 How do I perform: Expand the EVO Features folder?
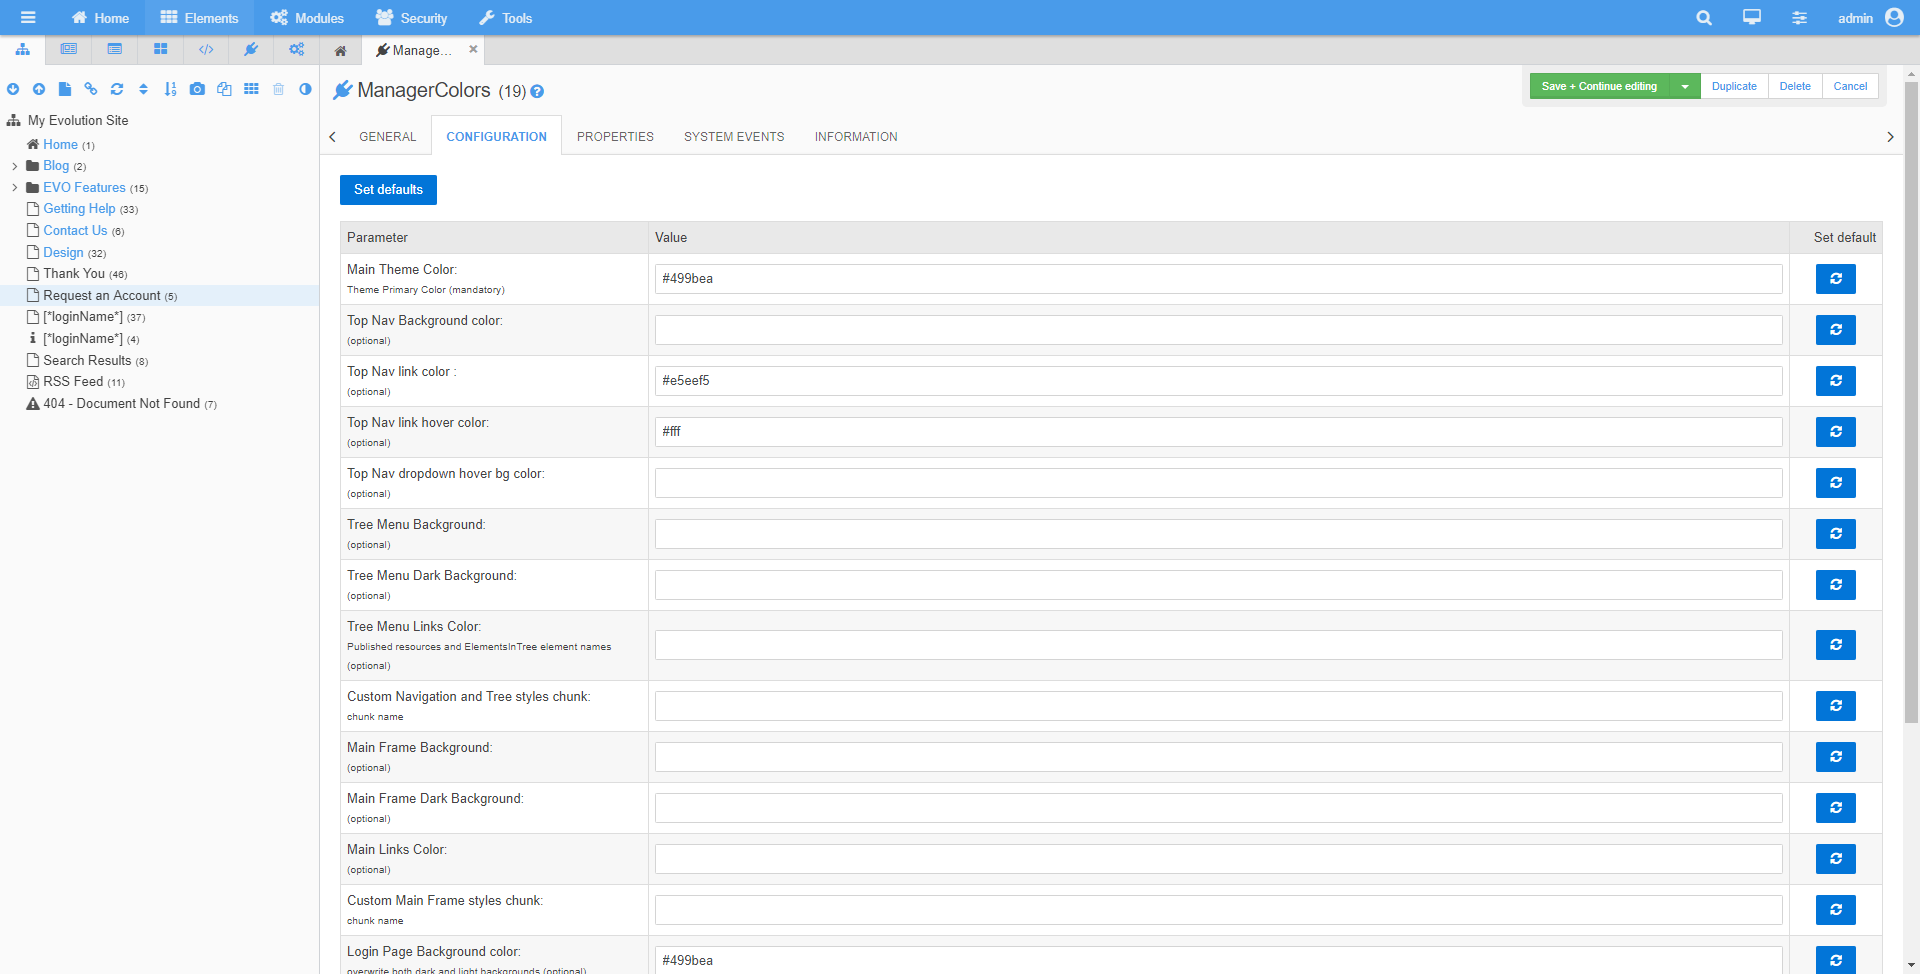[x=14, y=187]
